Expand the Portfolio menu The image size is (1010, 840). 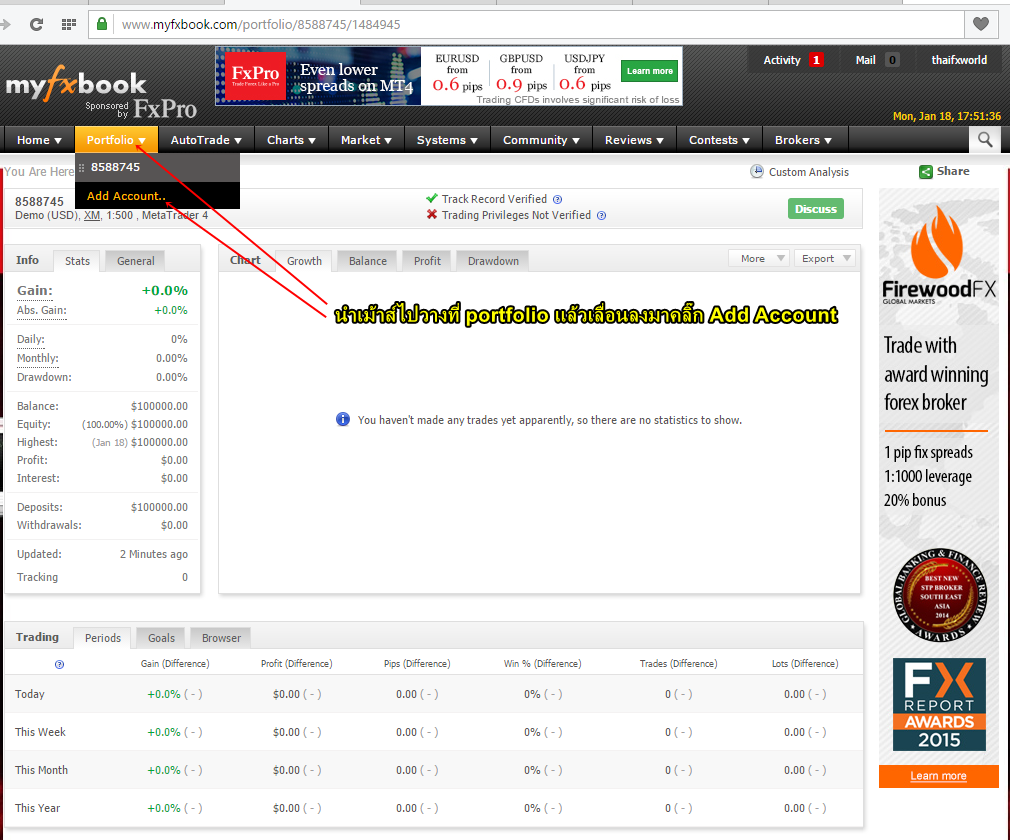[116, 140]
